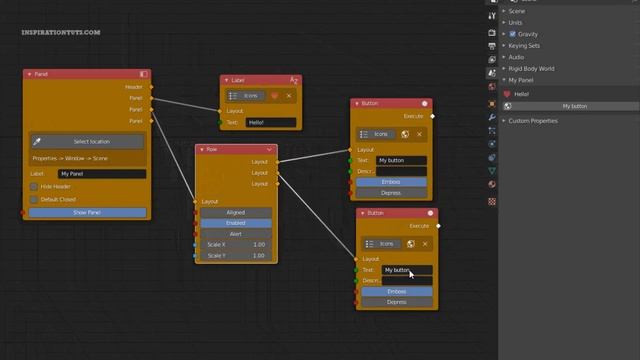Open the View Layer properties tab
This screenshot has width=640, height=360.
point(492,60)
